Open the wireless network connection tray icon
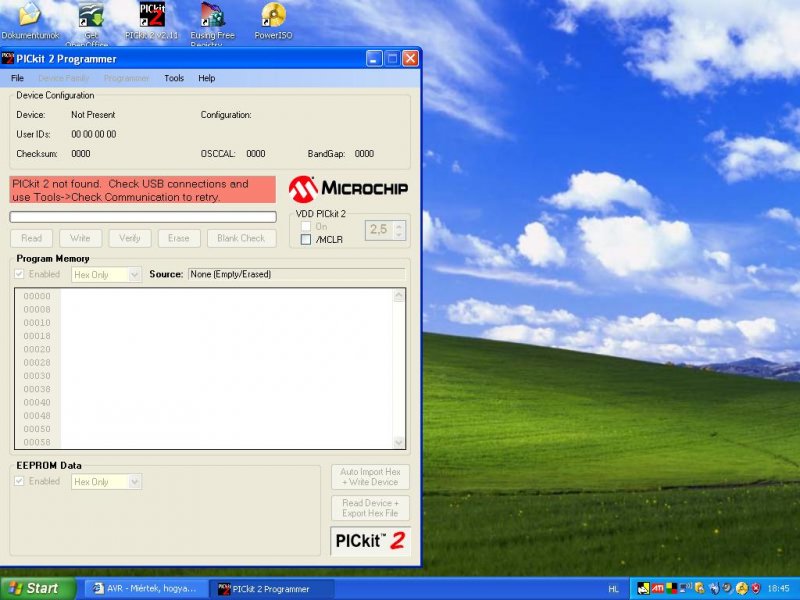Screen dimensions: 800x600 click(686, 588)
